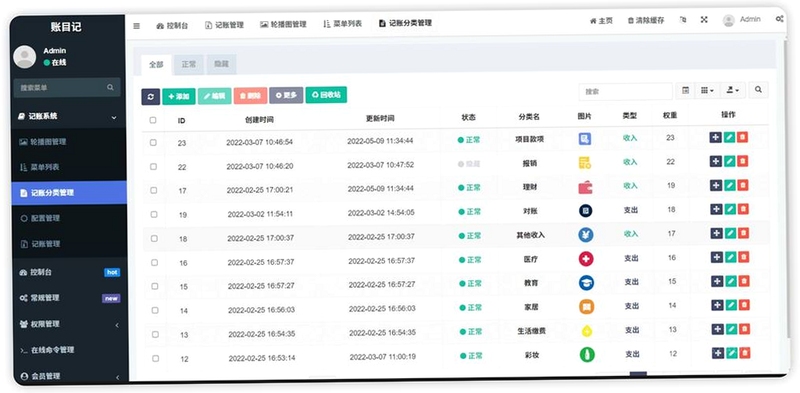Image resolution: width=800 pixels, height=393 pixels.
Task: Click the move icon for row ID 16
Action: tap(717, 257)
